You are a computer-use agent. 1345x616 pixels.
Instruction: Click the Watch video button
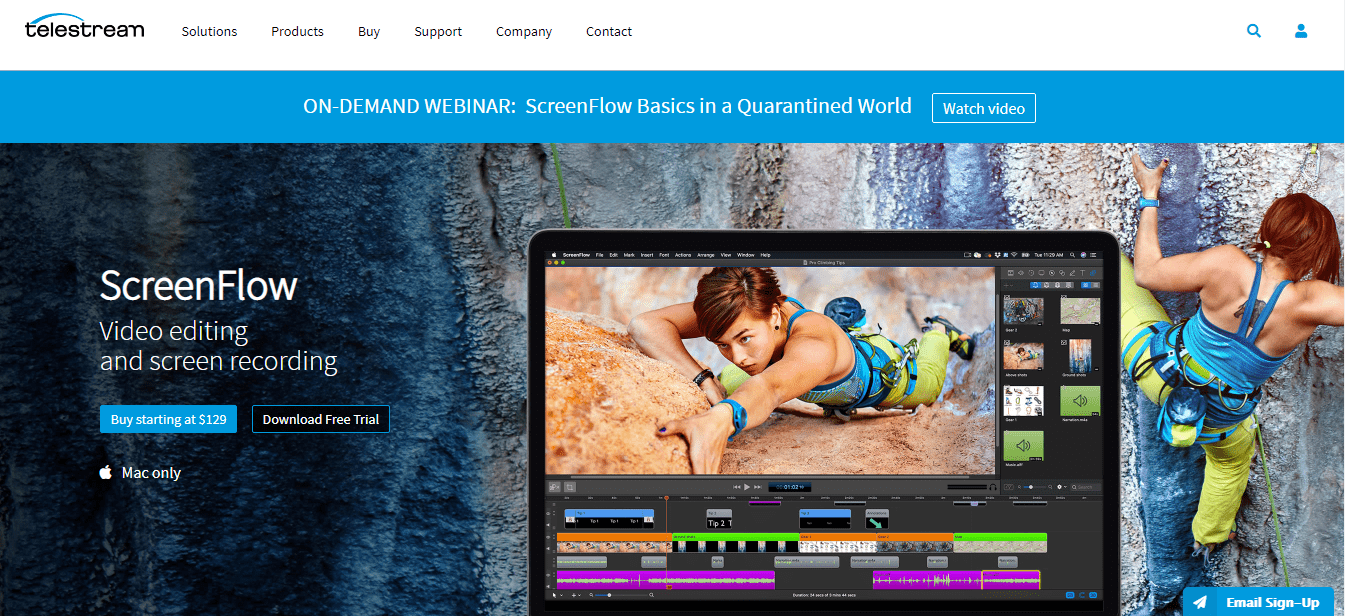point(984,108)
